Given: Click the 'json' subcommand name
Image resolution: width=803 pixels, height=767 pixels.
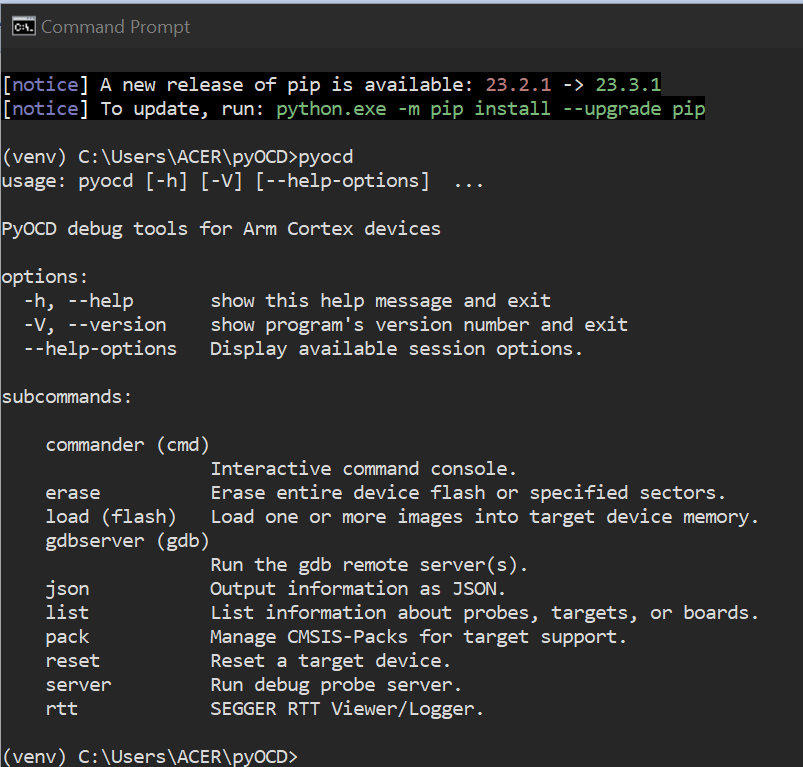Looking at the screenshot, I should click(67, 589).
